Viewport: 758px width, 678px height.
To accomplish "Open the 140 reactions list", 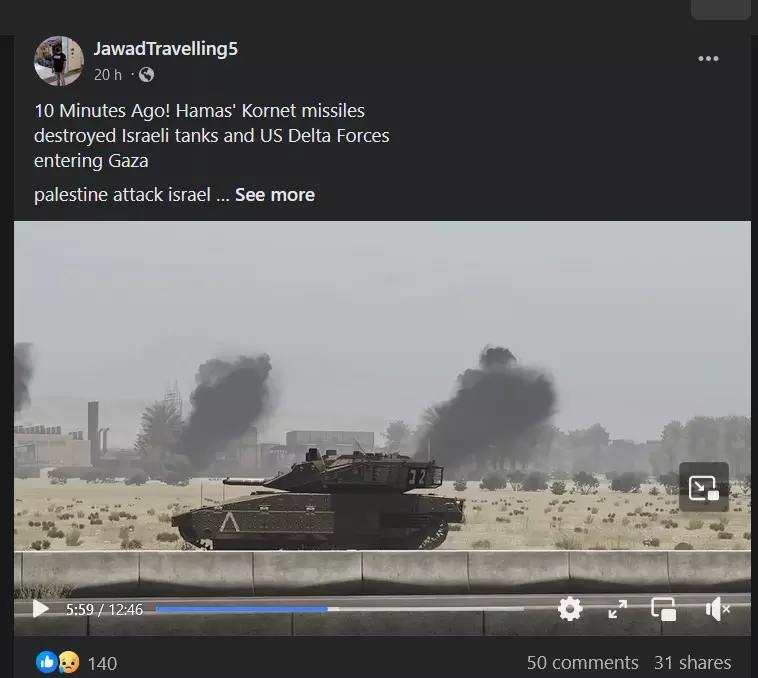I will point(102,663).
